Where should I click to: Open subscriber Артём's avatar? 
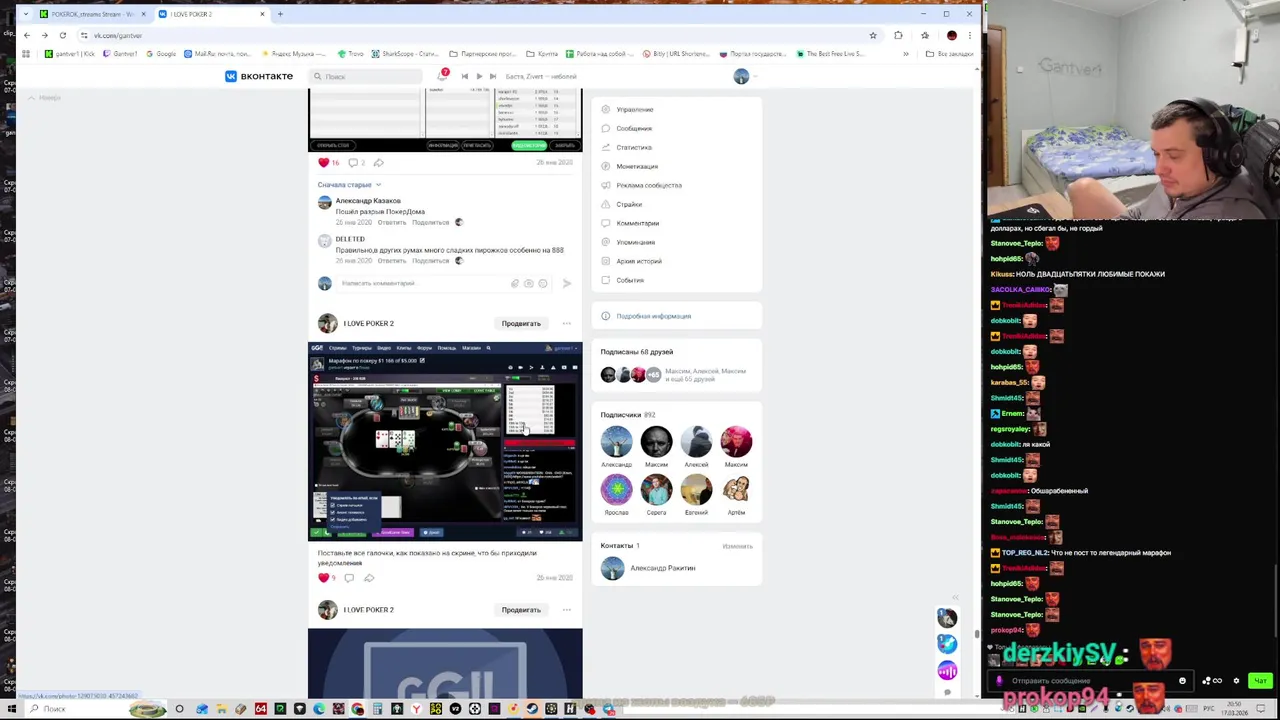click(736, 489)
